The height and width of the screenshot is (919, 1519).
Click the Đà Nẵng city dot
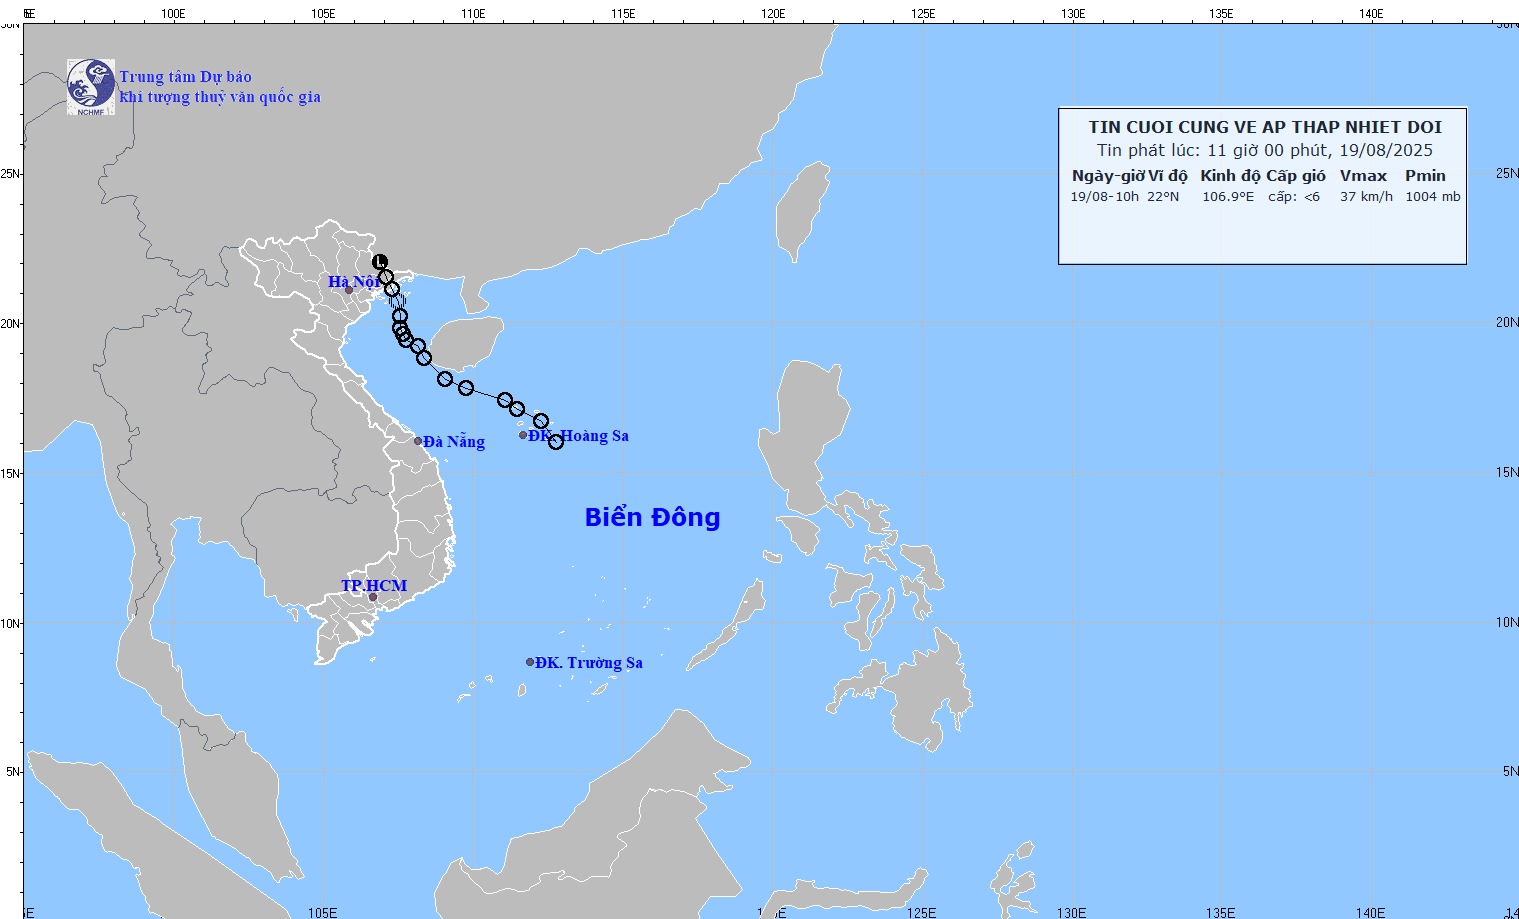(x=418, y=441)
